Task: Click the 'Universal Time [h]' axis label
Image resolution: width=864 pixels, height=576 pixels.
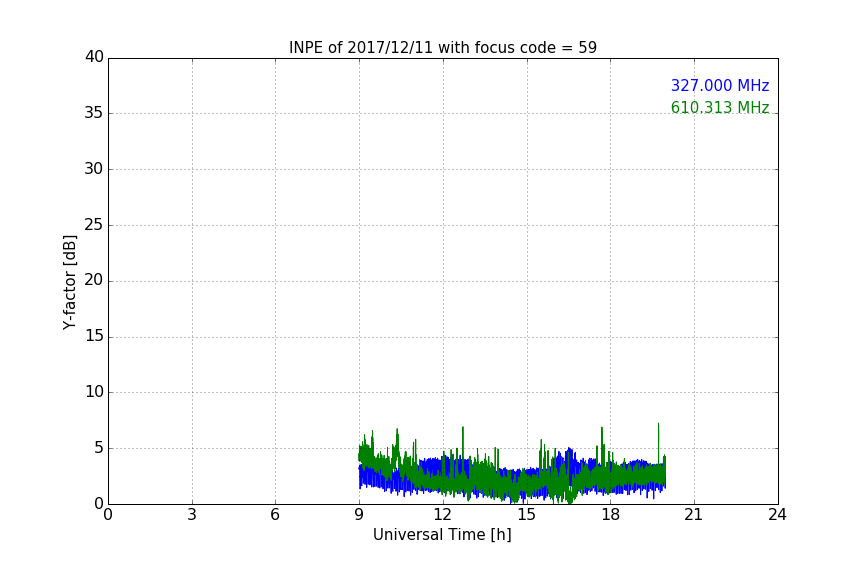Action: pyautogui.click(x=442, y=535)
